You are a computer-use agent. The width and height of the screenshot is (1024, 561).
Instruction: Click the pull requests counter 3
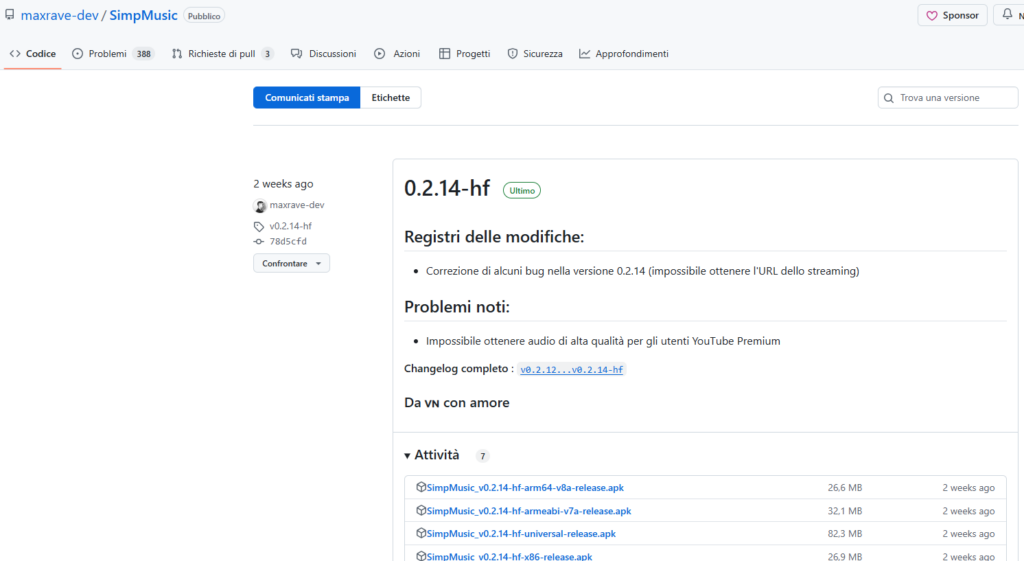[x=267, y=54]
